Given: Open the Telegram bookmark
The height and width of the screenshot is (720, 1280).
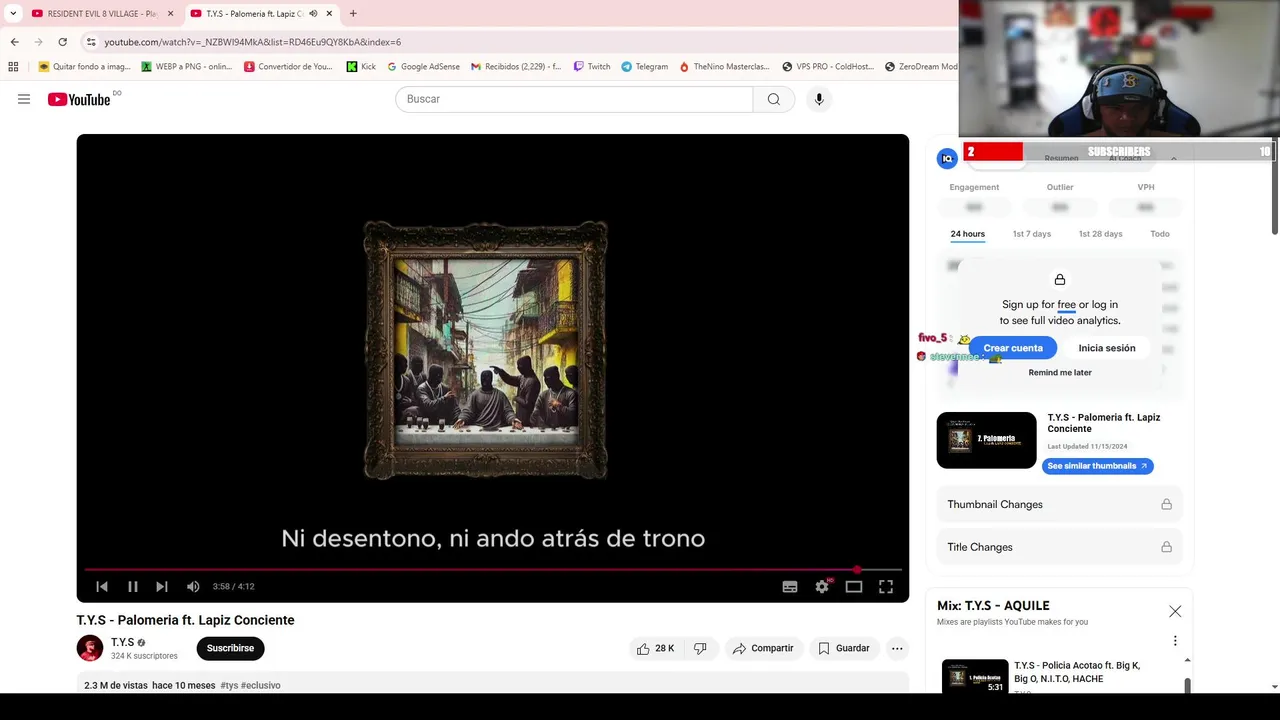Looking at the screenshot, I should pyautogui.click(x=644, y=67).
